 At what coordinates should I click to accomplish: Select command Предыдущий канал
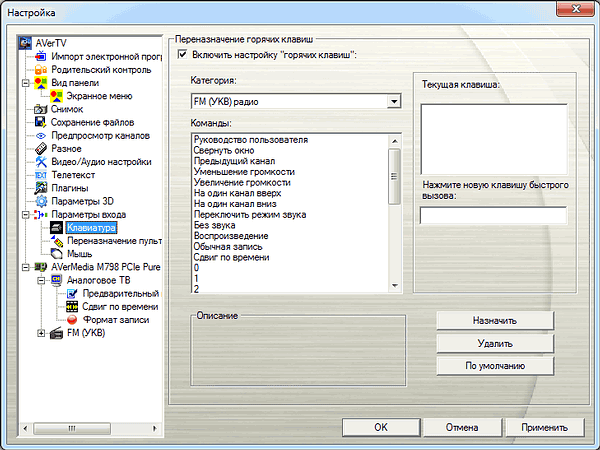[x=290, y=161]
